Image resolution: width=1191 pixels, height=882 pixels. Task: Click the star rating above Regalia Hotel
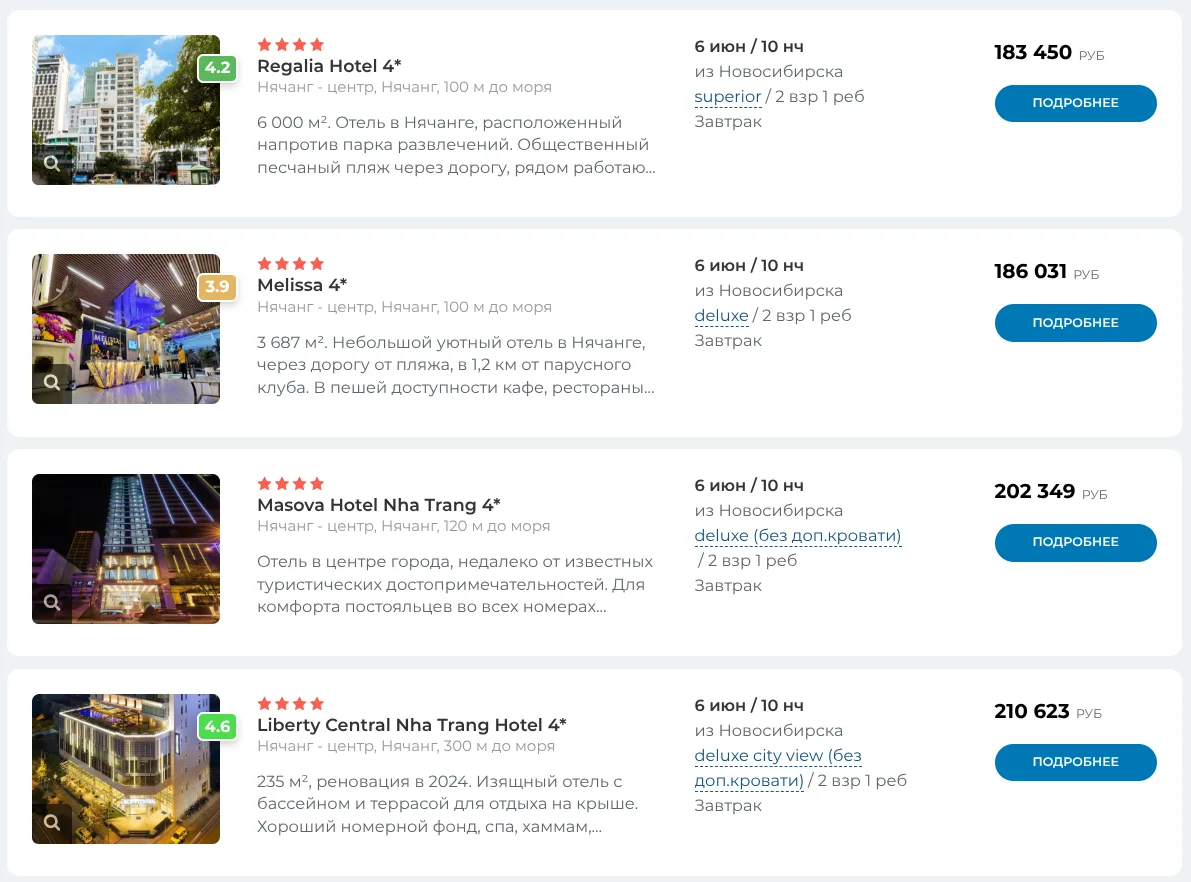[291, 45]
